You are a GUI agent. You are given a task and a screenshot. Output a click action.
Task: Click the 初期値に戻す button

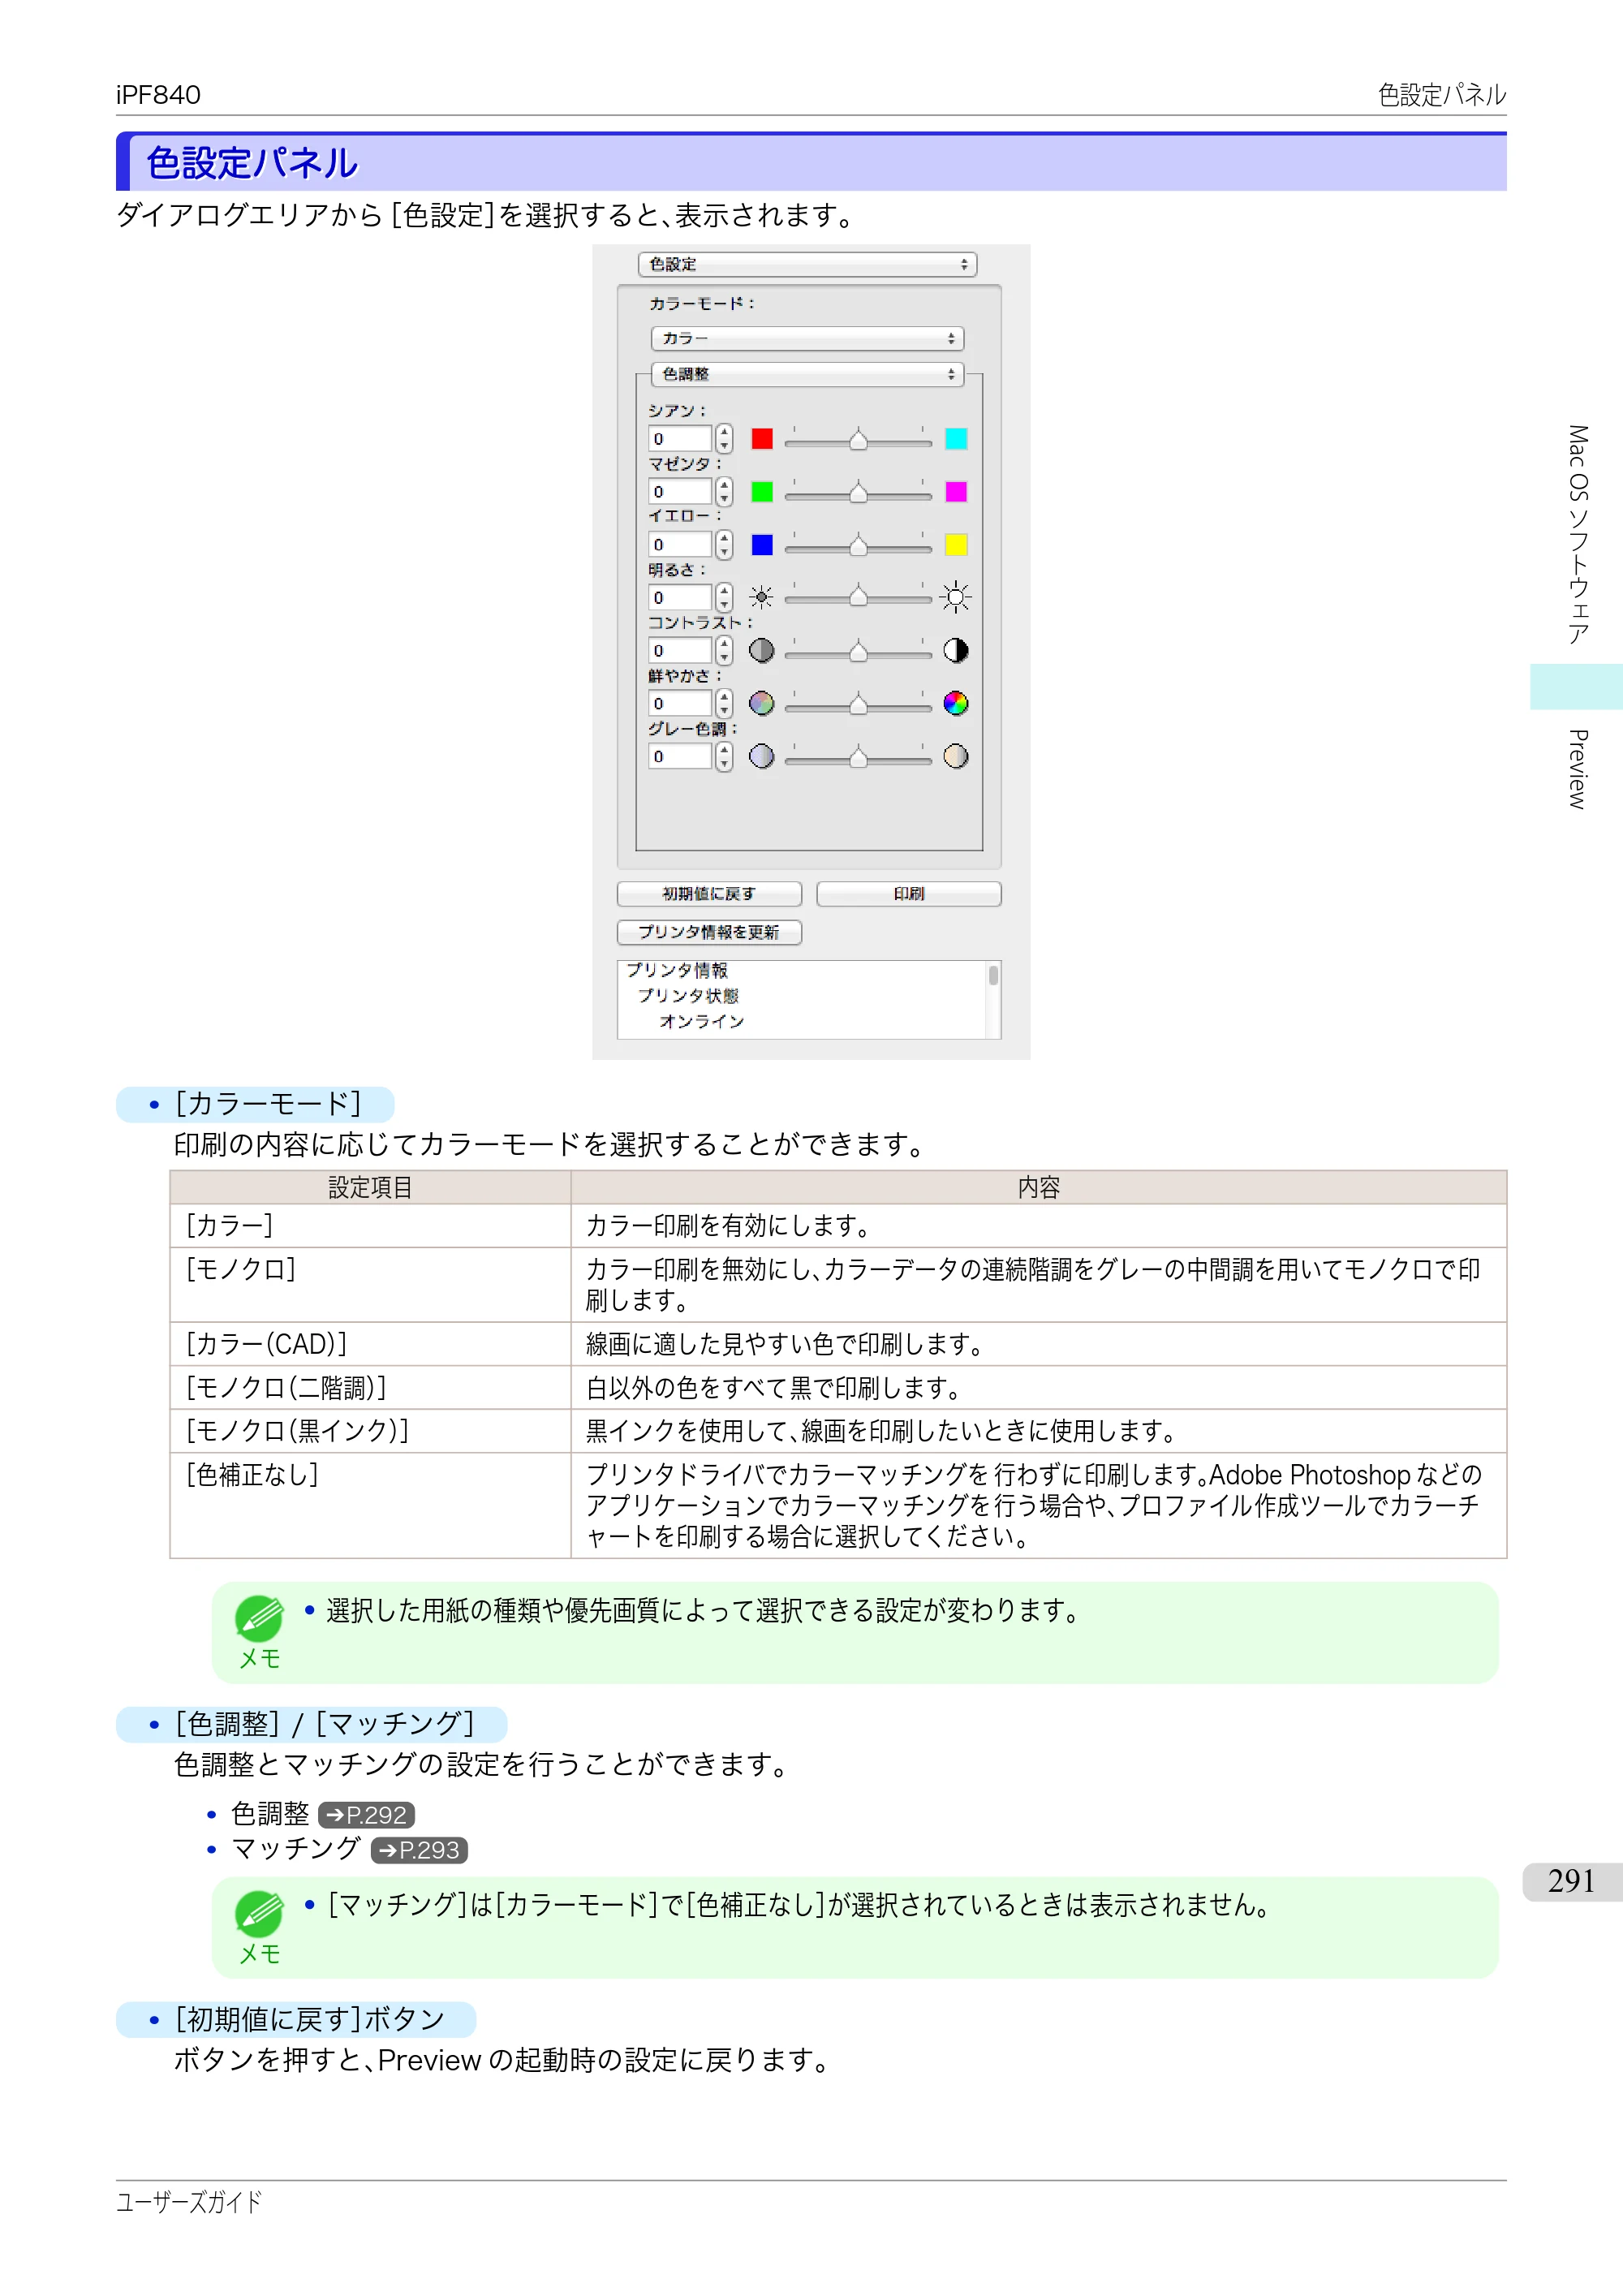[709, 894]
